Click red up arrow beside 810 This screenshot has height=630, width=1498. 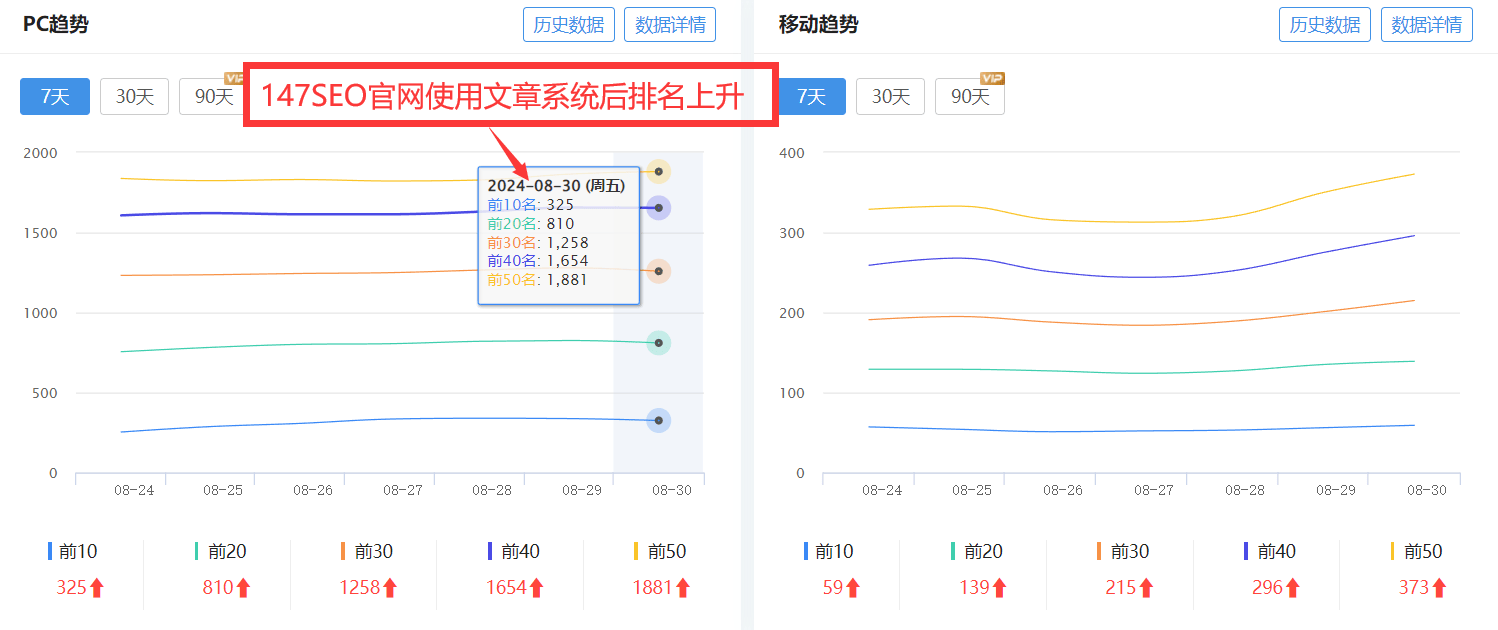(x=243, y=588)
